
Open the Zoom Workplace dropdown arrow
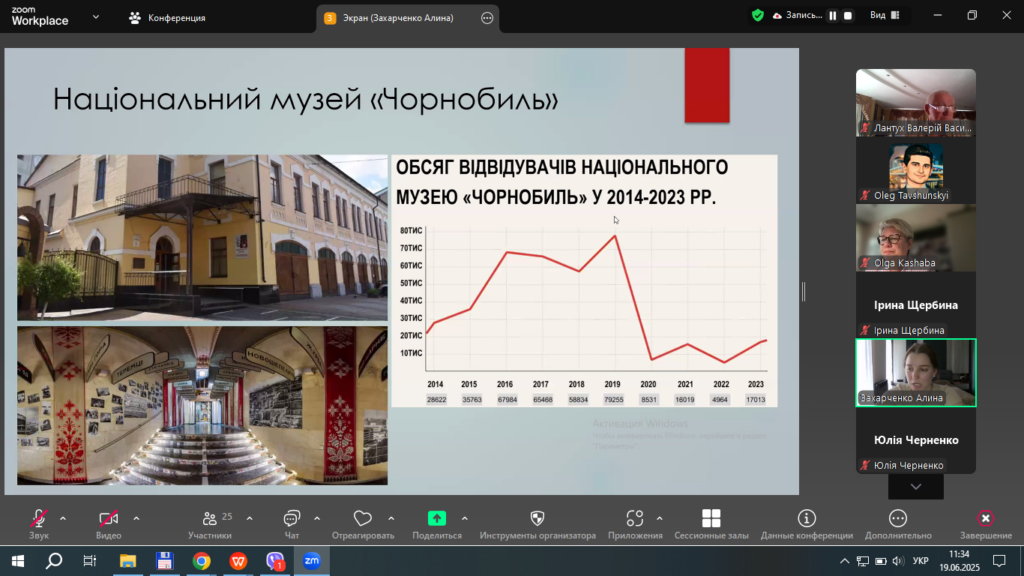coord(96,17)
